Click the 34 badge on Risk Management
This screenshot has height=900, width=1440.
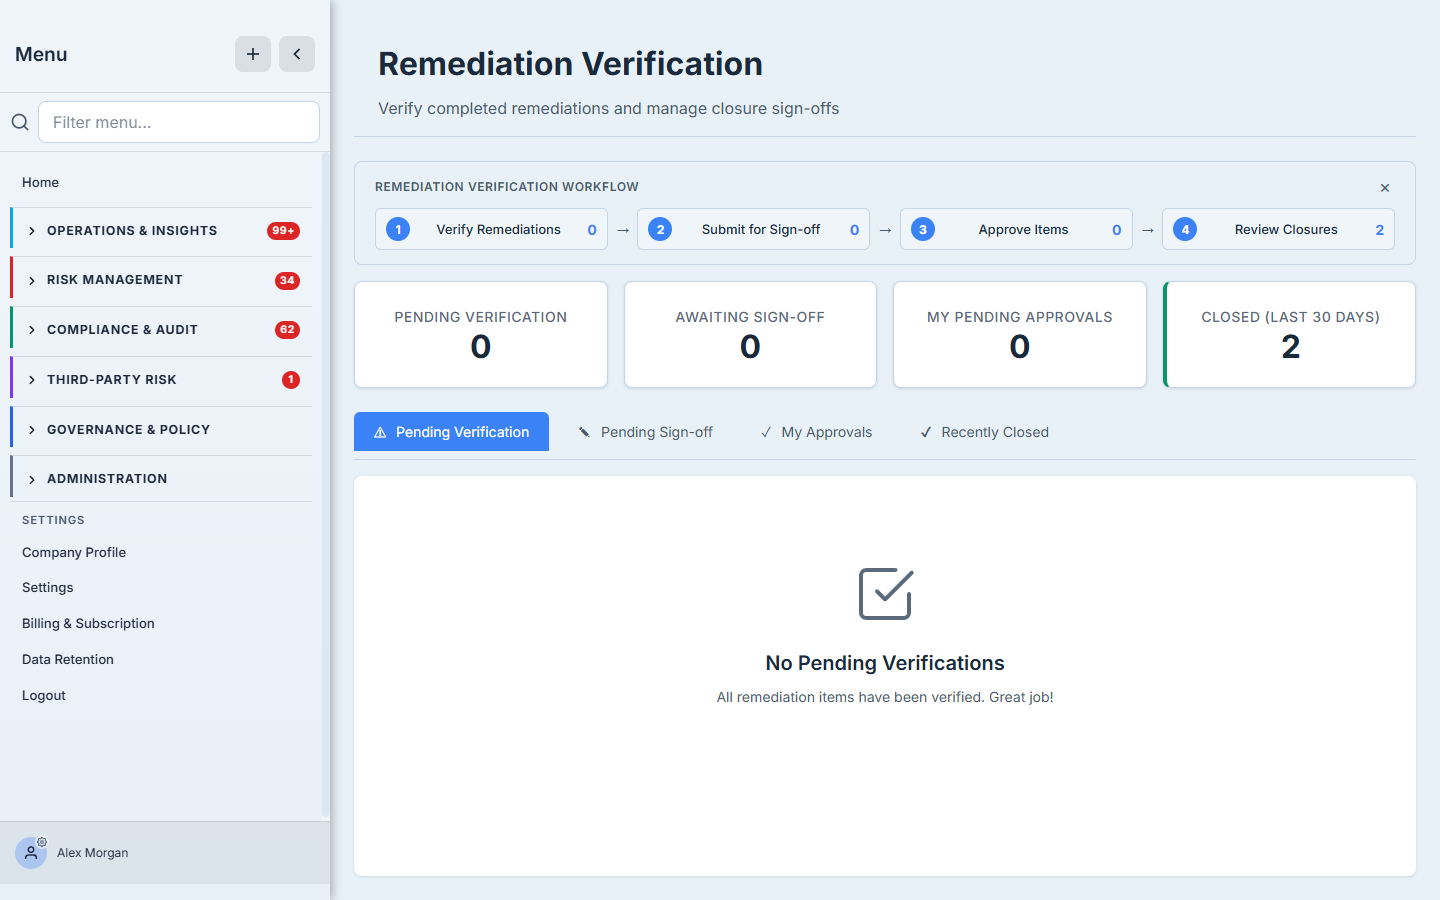click(287, 280)
